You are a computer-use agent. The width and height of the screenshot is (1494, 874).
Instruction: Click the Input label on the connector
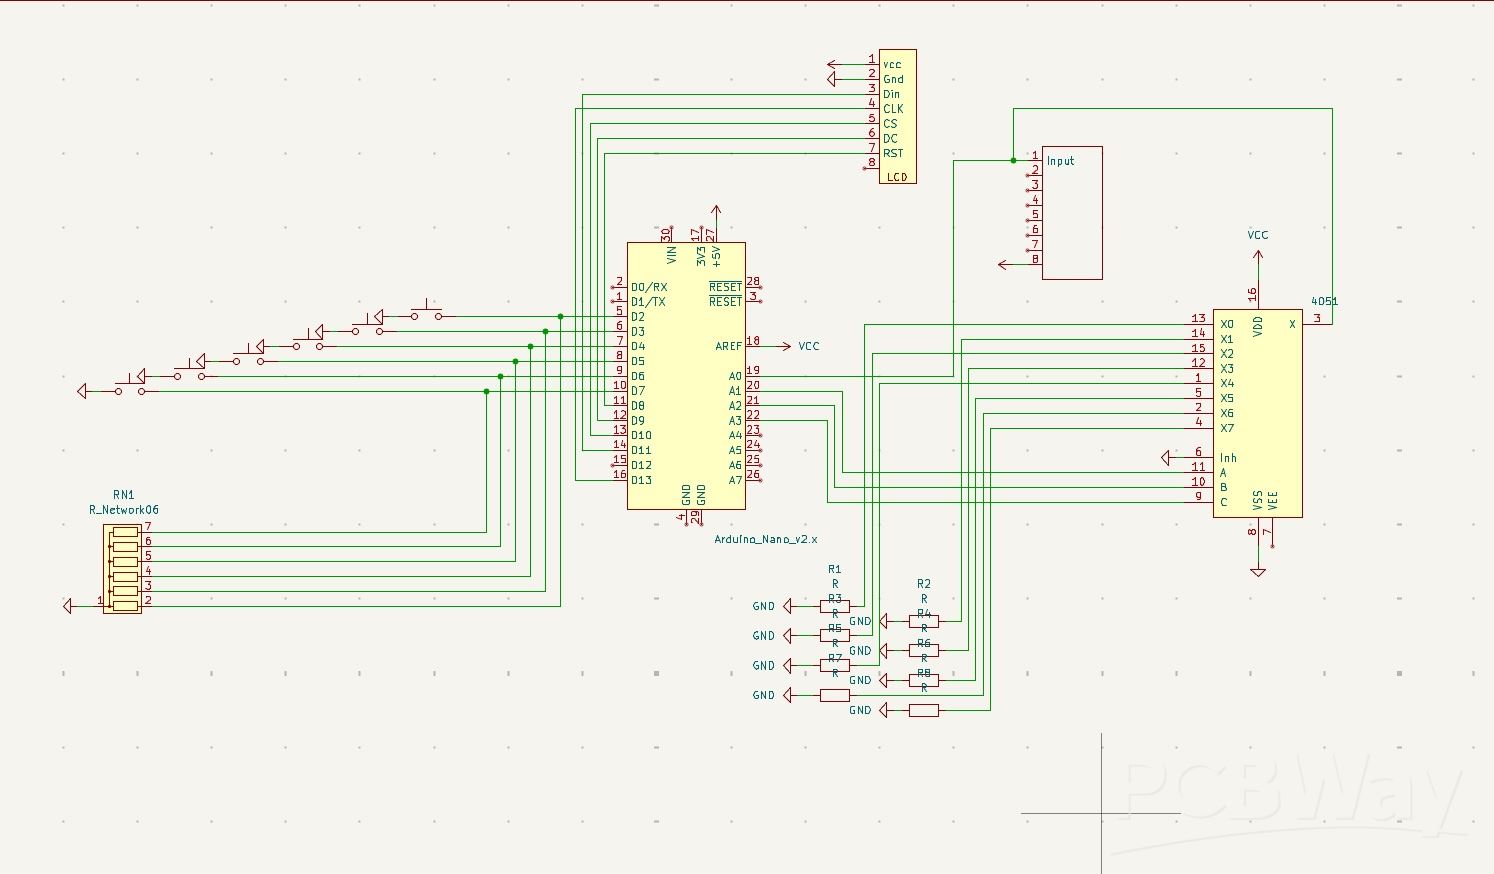click(1061, 161)
